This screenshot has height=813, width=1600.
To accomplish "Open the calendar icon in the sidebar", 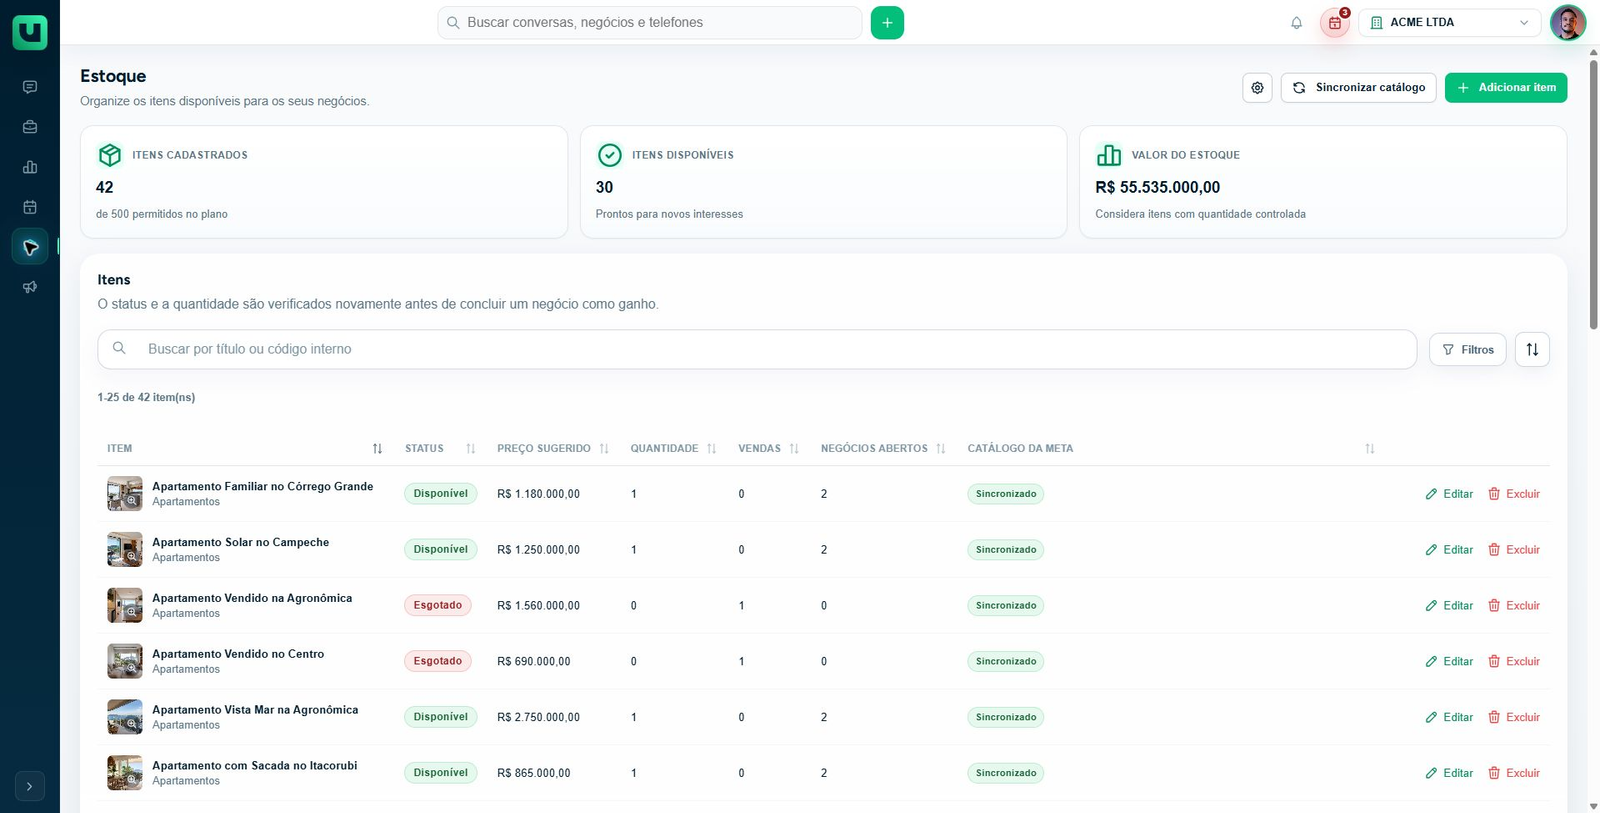I will click(30, 207).
